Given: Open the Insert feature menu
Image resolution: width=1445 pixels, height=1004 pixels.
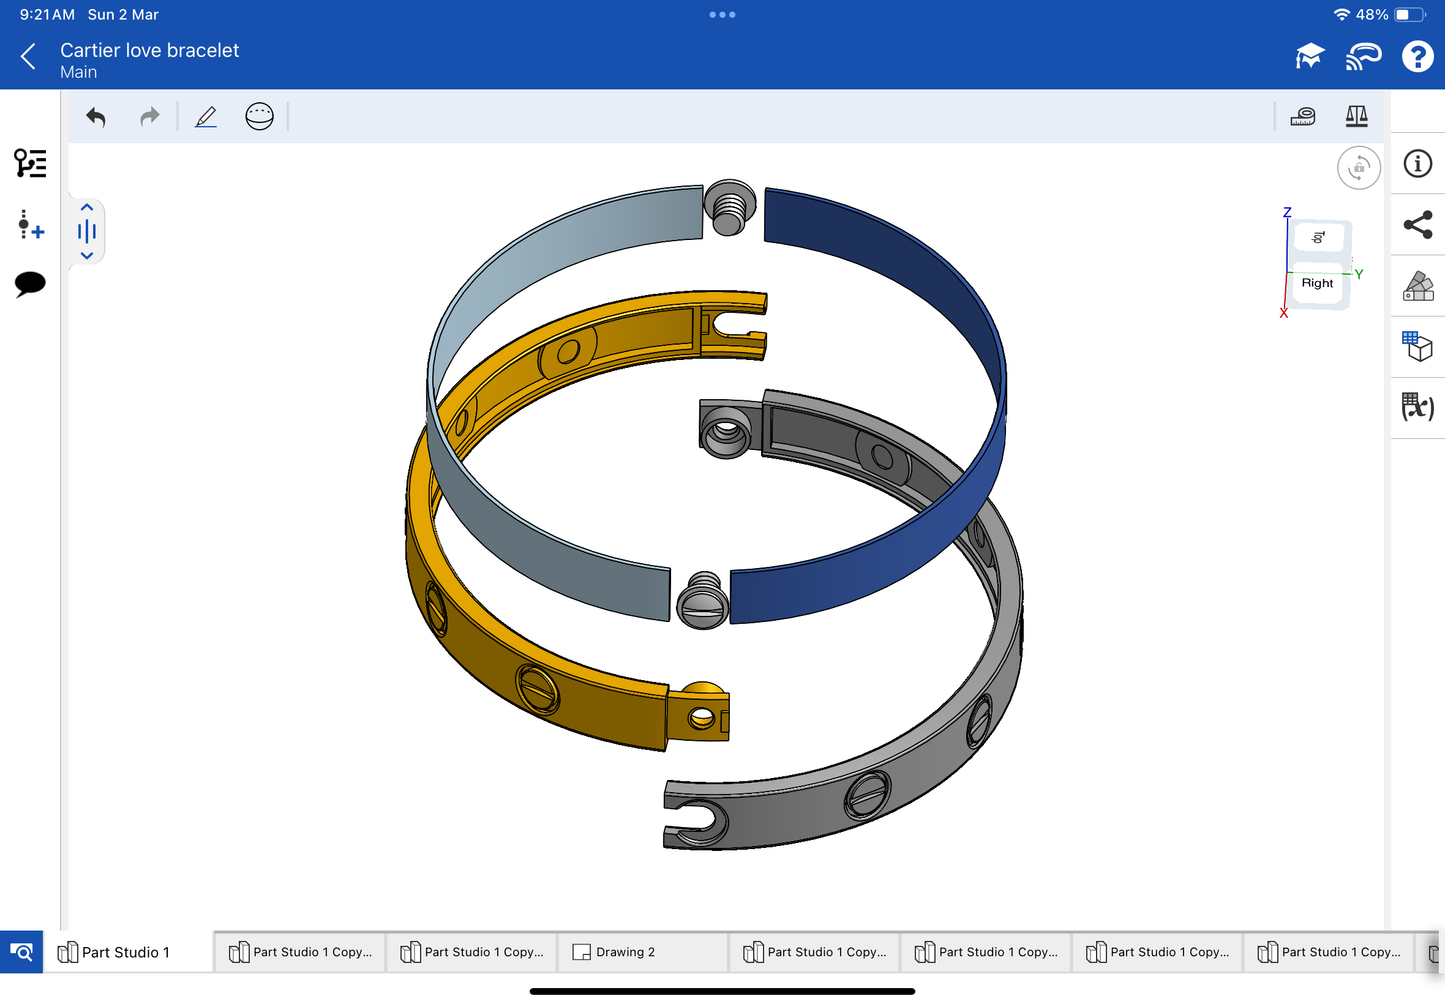Looking at the screenshot, I should [30, 225].
